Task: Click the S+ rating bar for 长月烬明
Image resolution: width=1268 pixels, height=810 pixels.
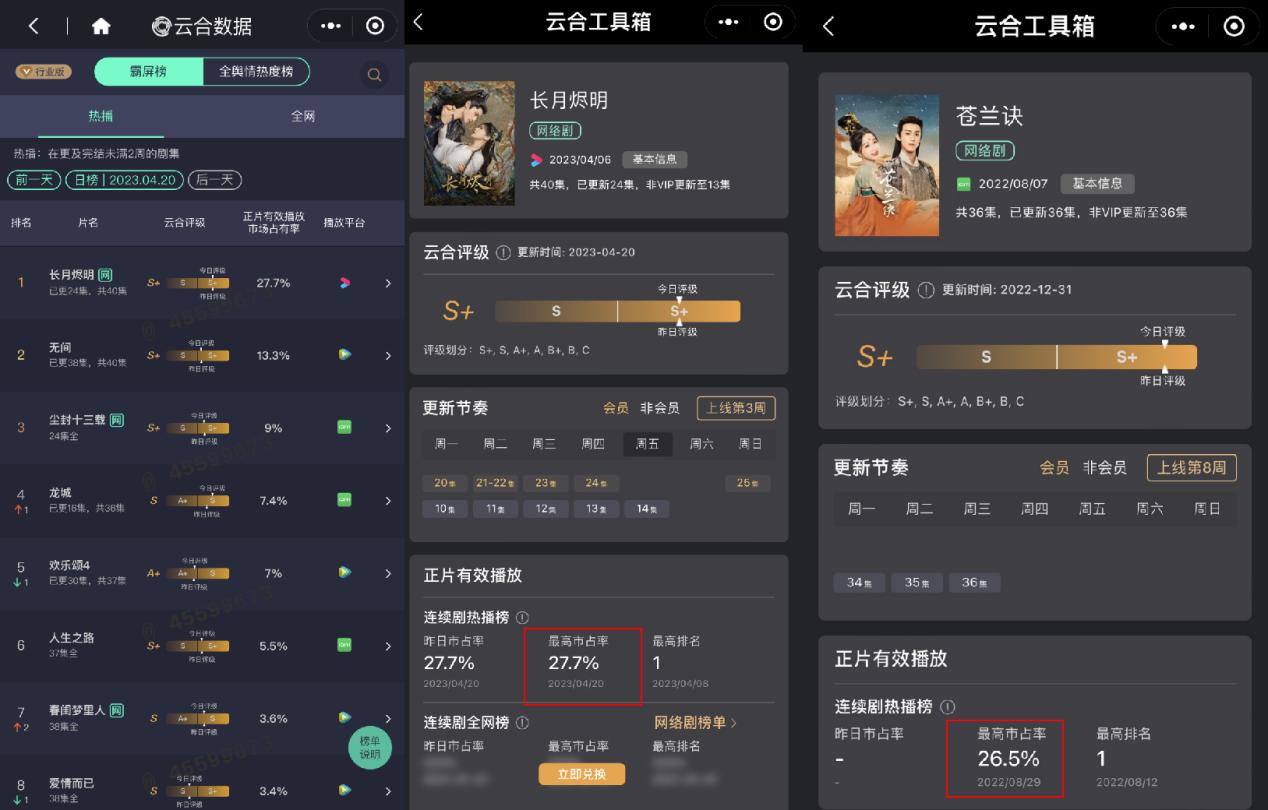Action: (618, 311)
